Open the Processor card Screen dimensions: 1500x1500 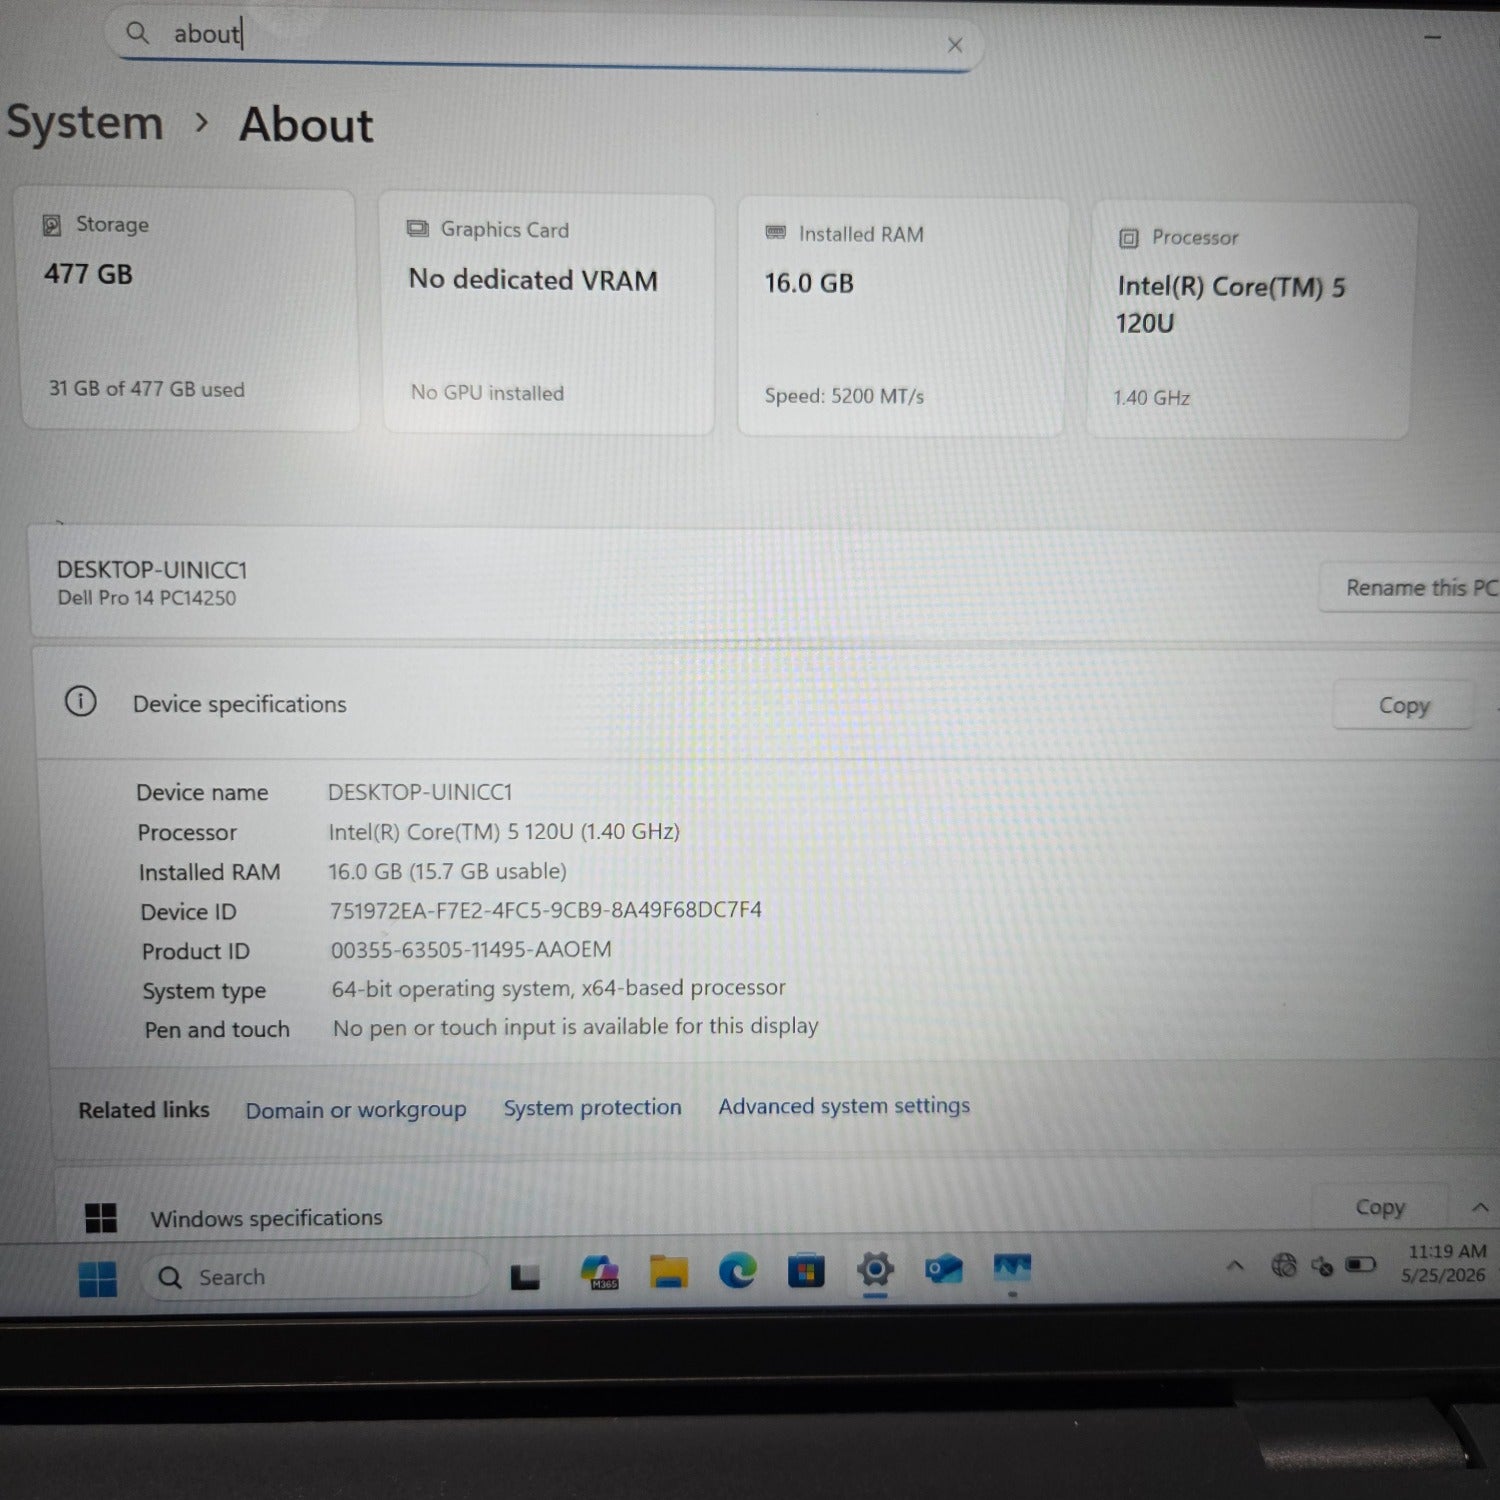click(1250, 321)
